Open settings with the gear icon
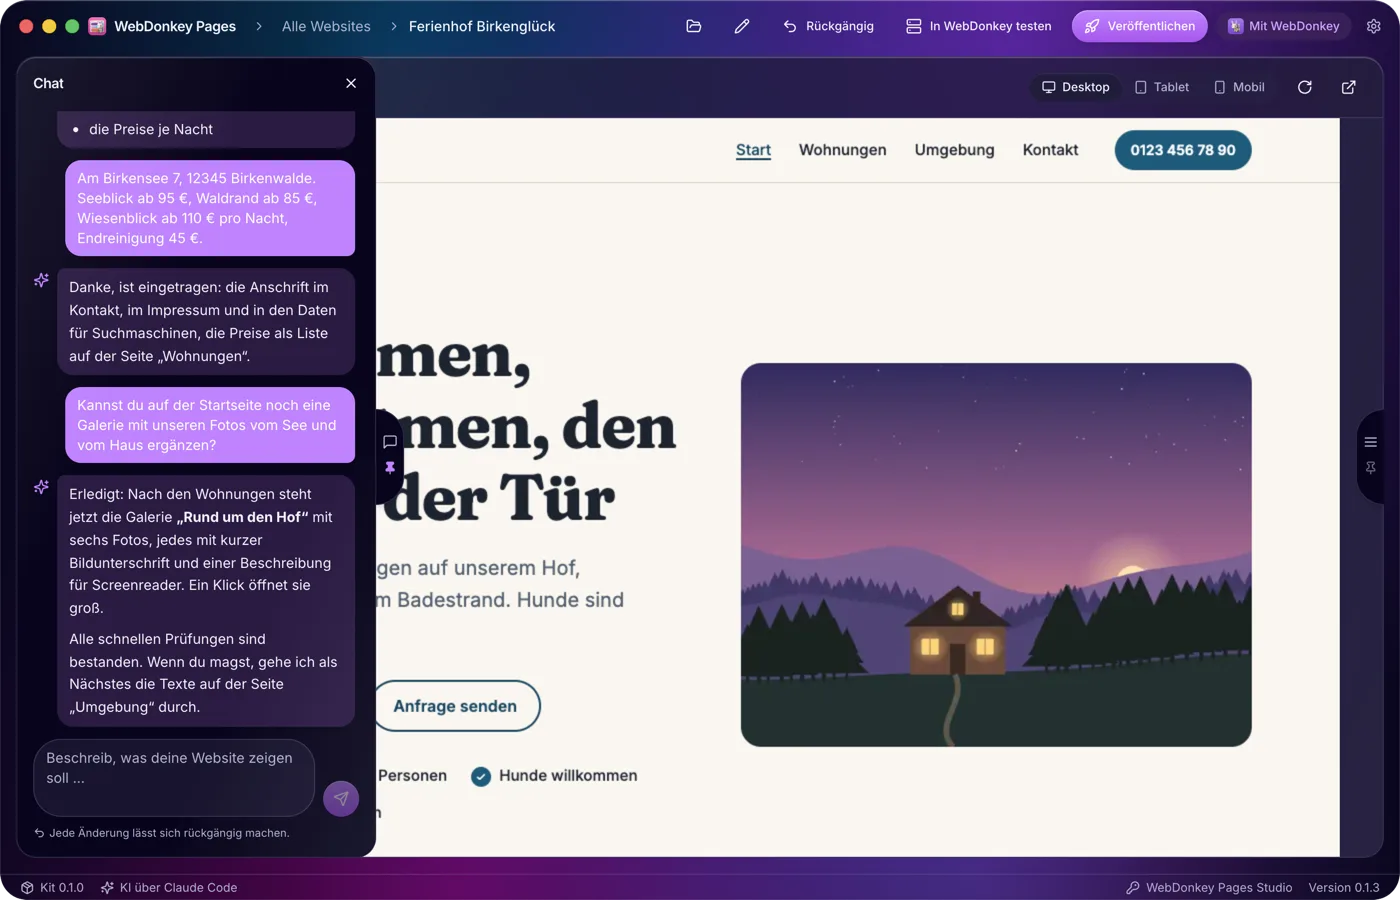 click(x=1374, y=26)
